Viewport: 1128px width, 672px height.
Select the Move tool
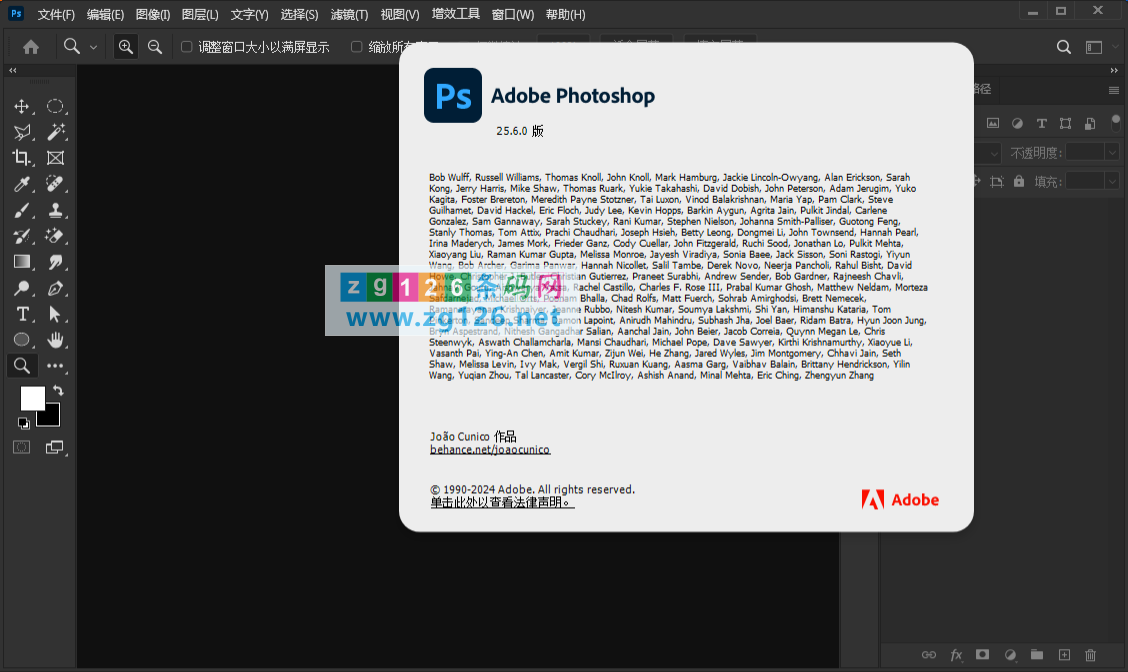click(22, 106)
